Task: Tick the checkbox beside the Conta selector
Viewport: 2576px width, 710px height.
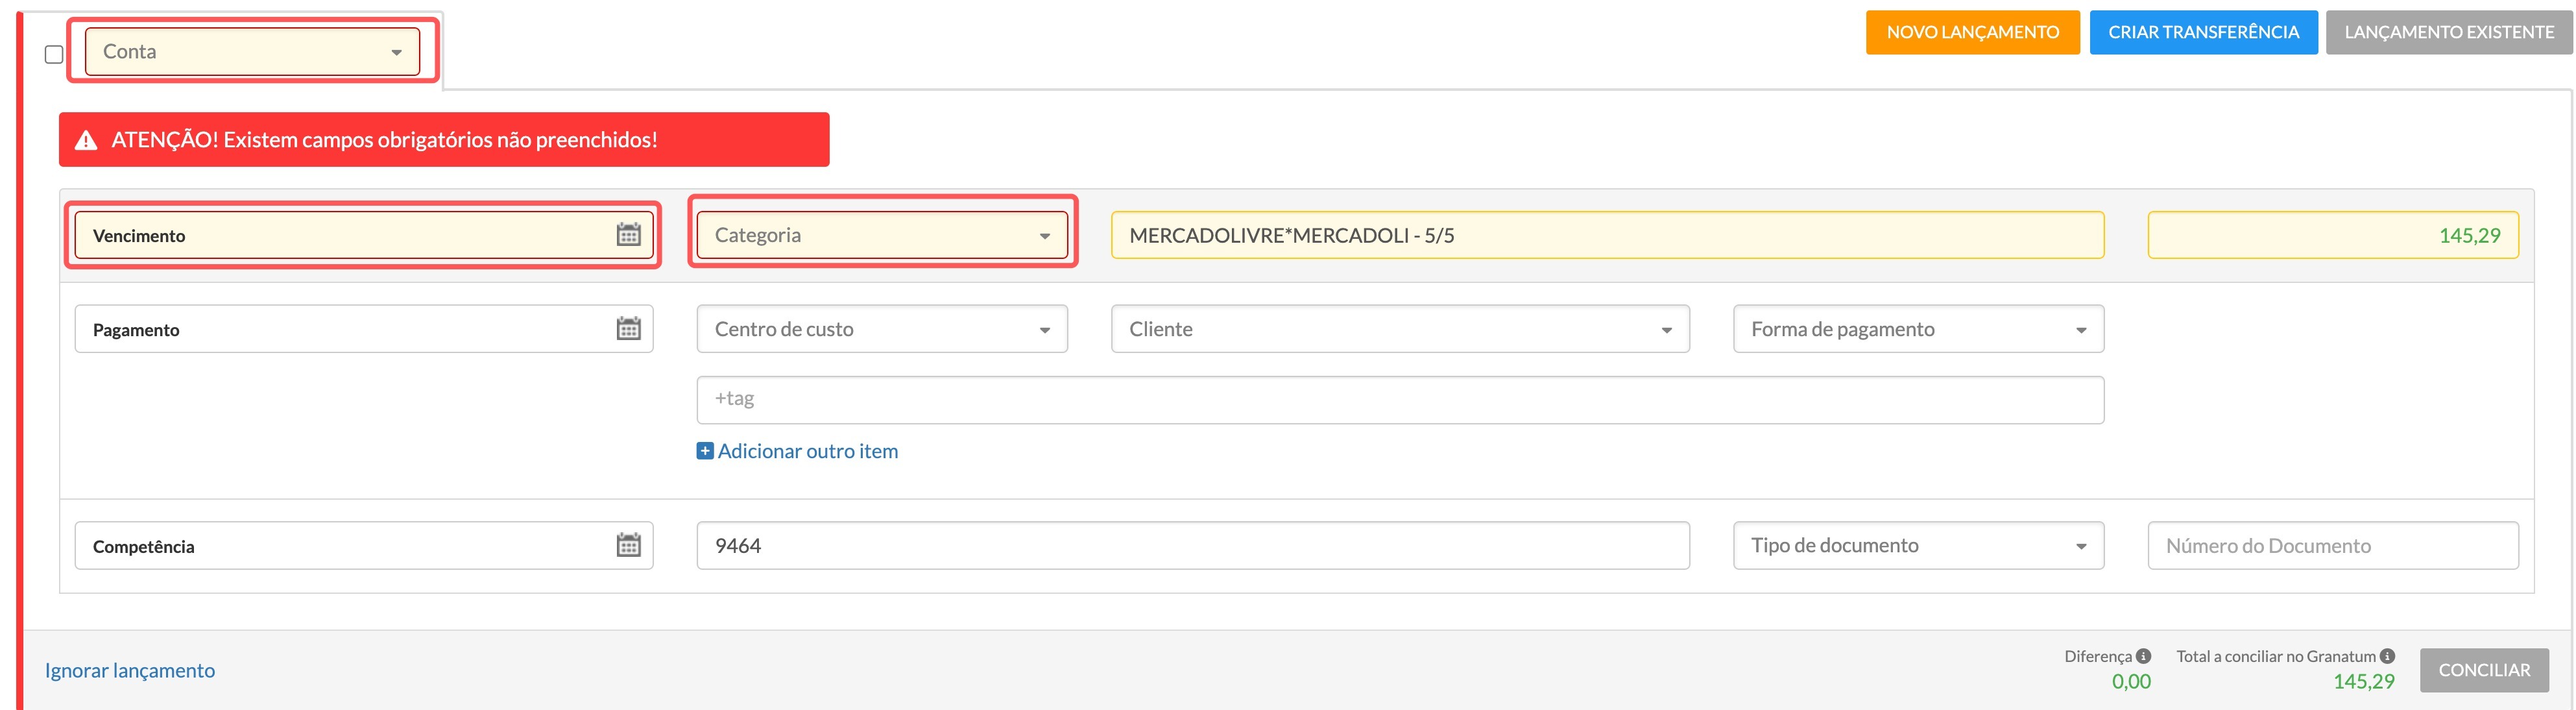Action: tap(54, 54)
